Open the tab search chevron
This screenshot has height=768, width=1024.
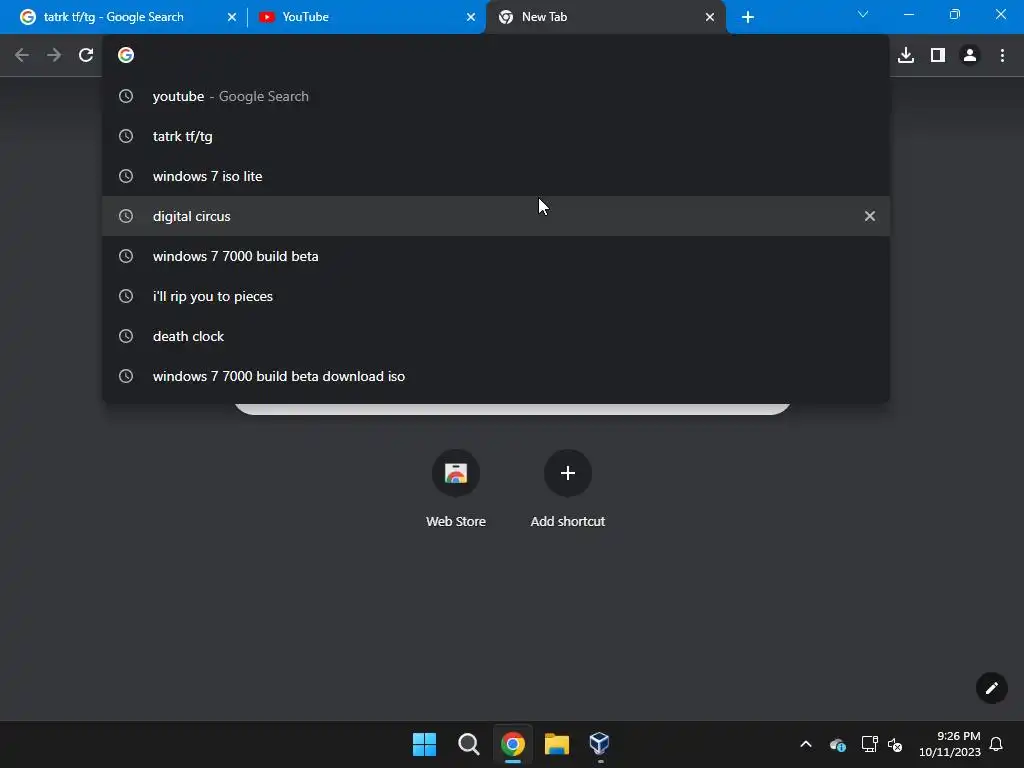pyautogui.click(x=863, y=14)
